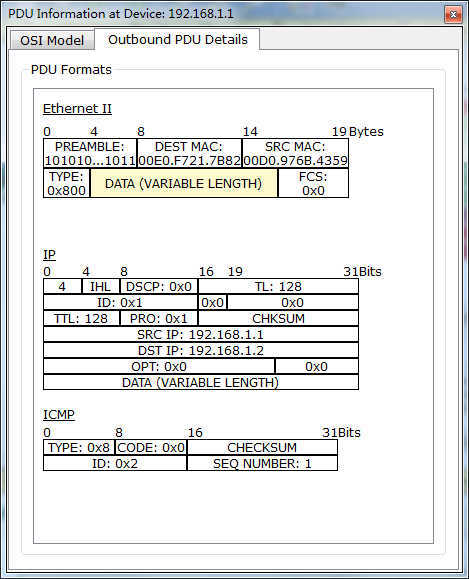469x579 pixels.
Task: Click the DSCP 0x0 field
Action: (159, 287)
